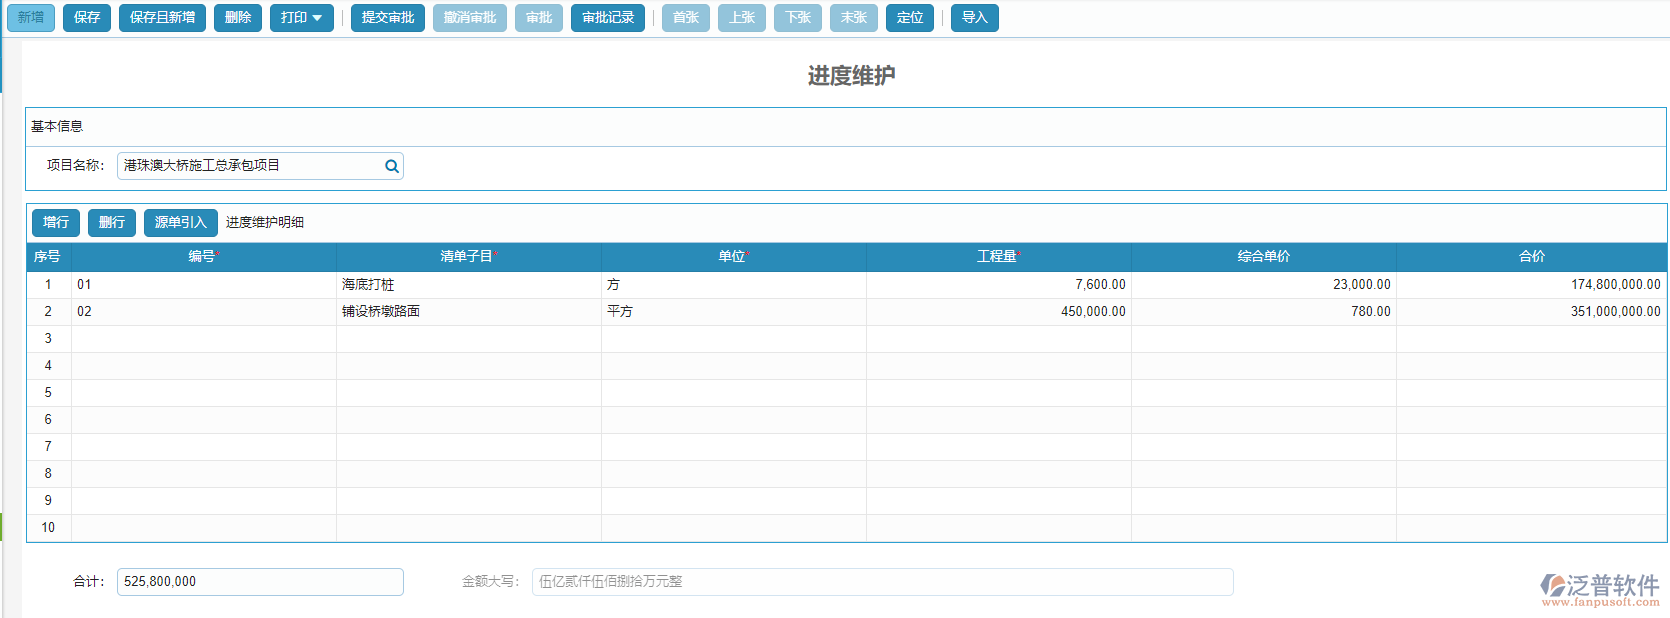Click the 删除 toolbar button

click(x=238, y=18)
